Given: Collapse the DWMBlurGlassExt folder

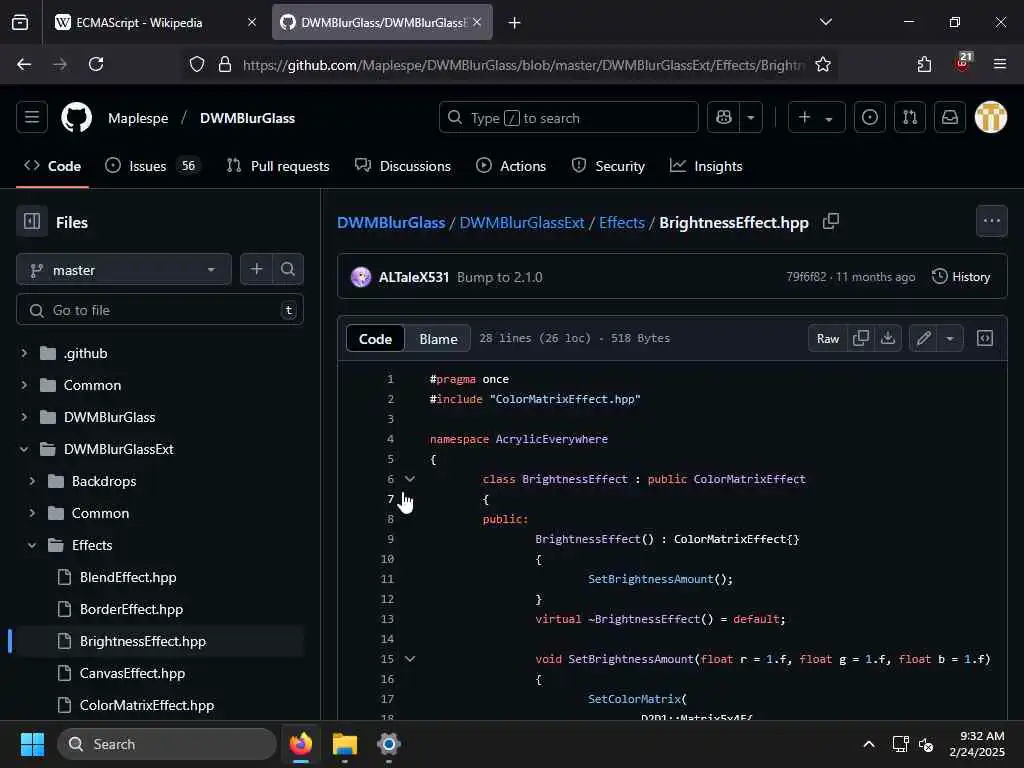Looking at the screenshot, I should (24, 449).
